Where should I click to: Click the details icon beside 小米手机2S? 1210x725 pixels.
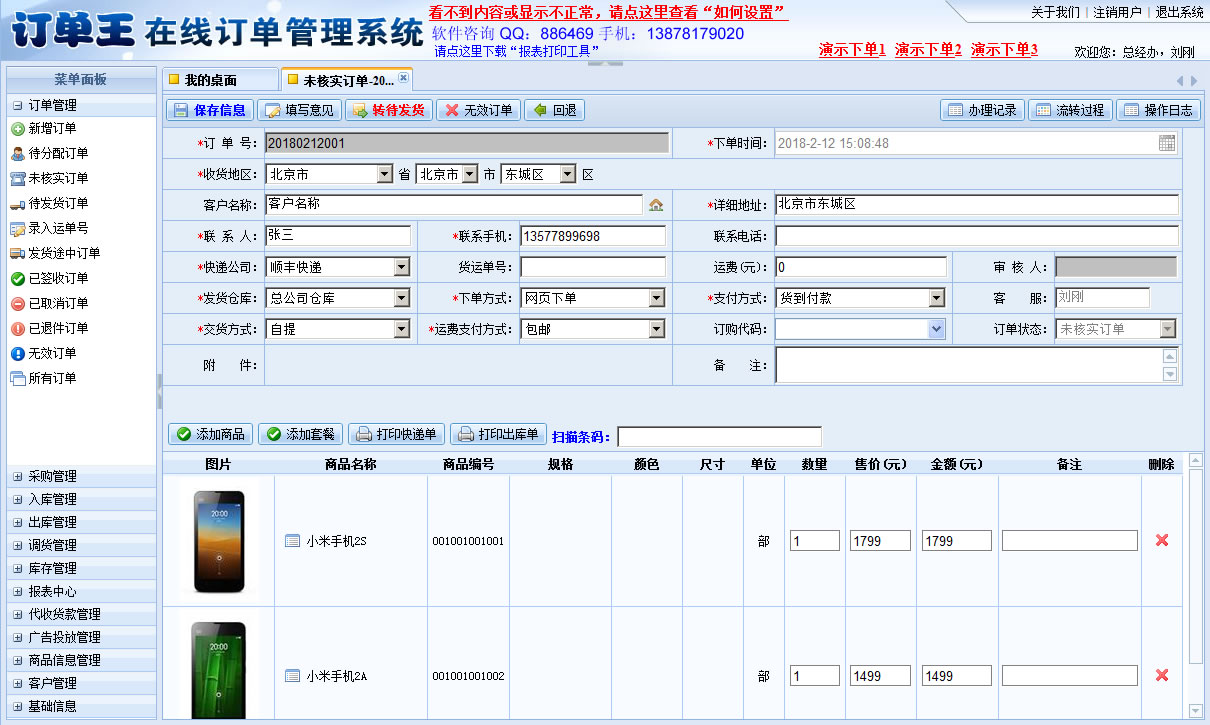point(293,541)
